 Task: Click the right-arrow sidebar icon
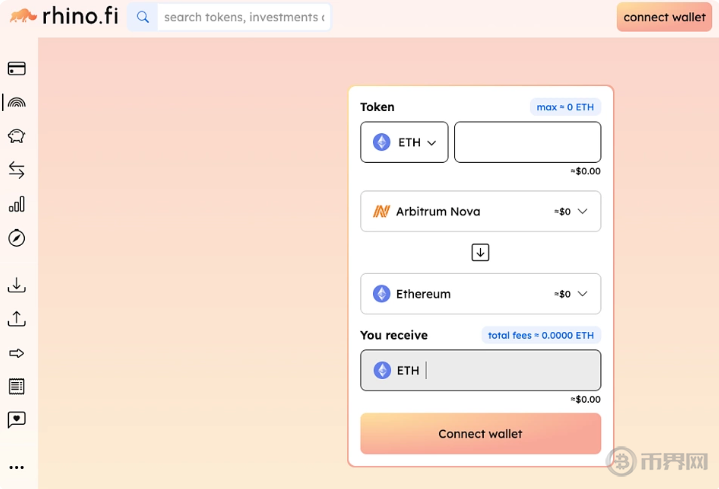[16, 353]
